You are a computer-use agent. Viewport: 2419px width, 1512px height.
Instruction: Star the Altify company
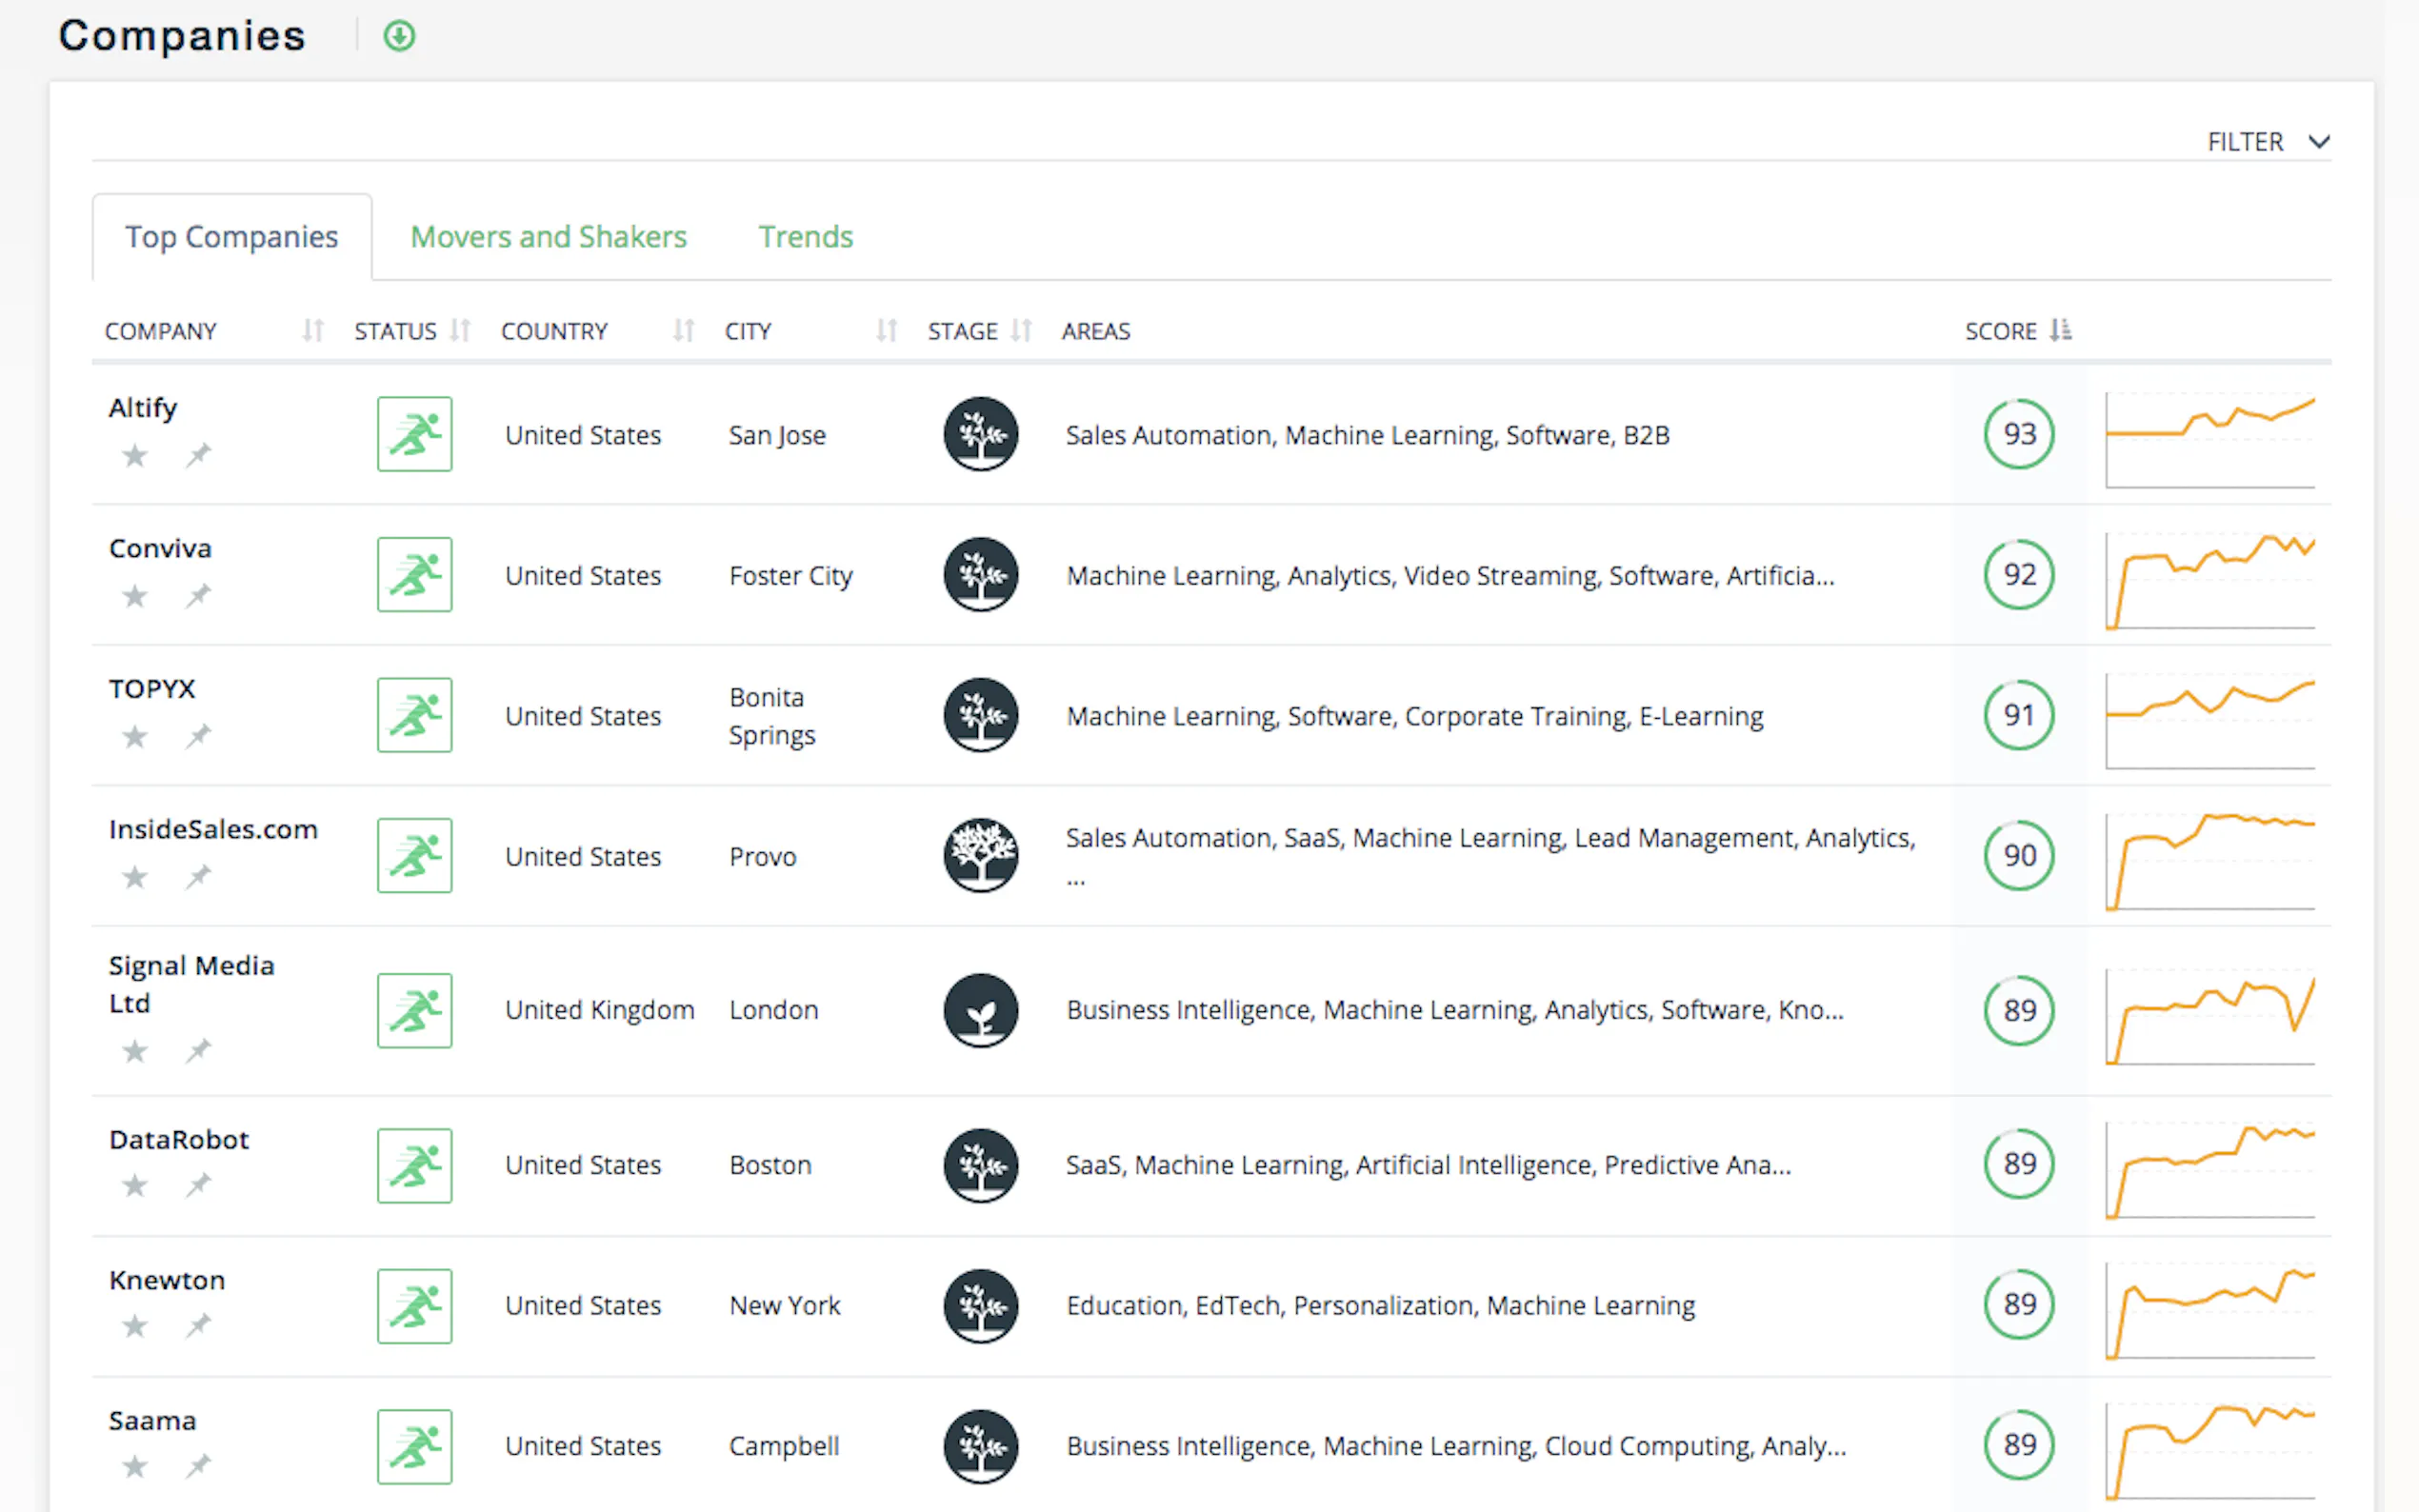(134, 456)
